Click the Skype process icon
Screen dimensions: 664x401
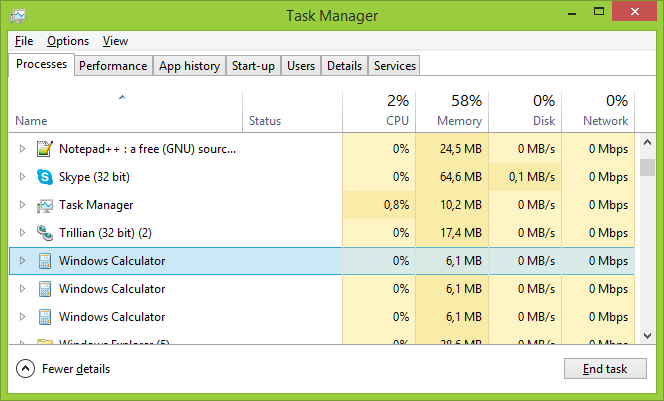tap(44, 177)
